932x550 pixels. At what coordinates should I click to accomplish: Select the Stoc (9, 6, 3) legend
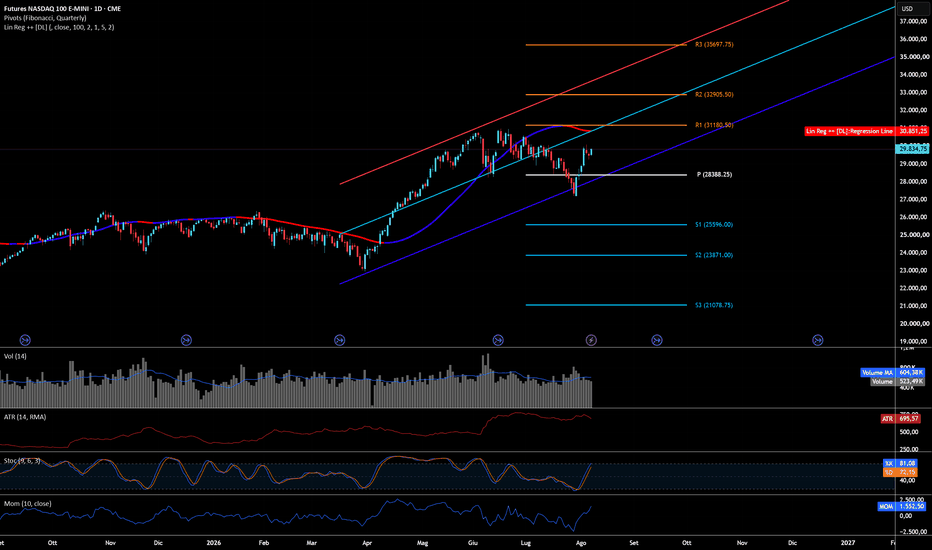[x=22, y=461]
